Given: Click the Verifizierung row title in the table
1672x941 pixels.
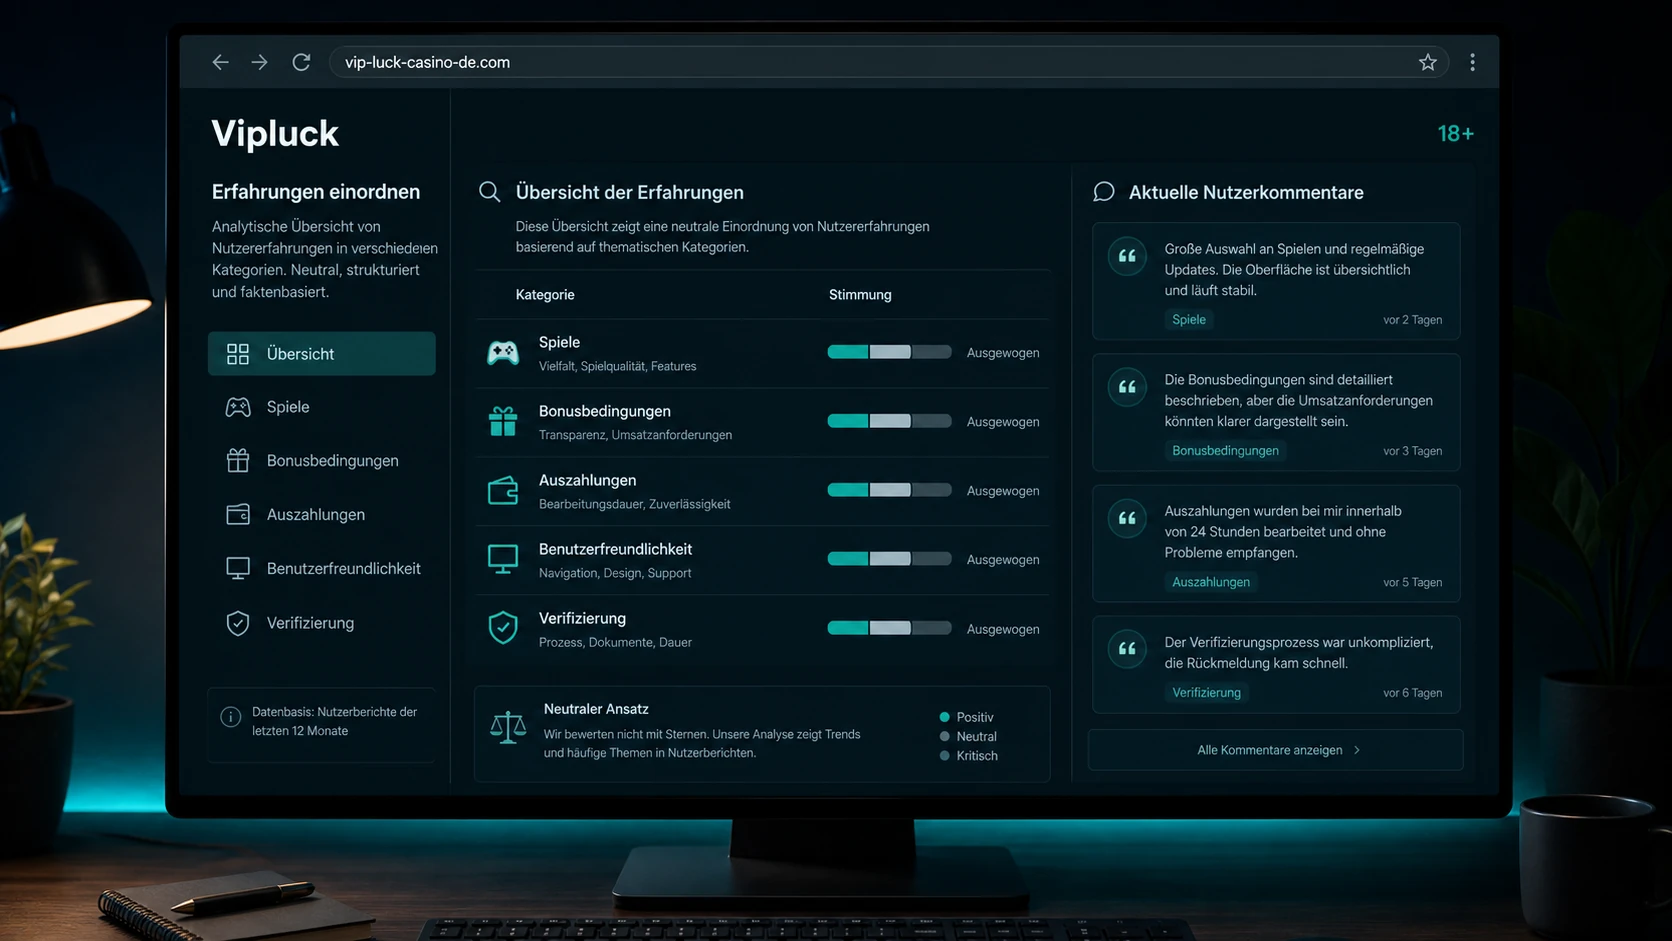Looking at the screenshot, I should coord(582,618).
